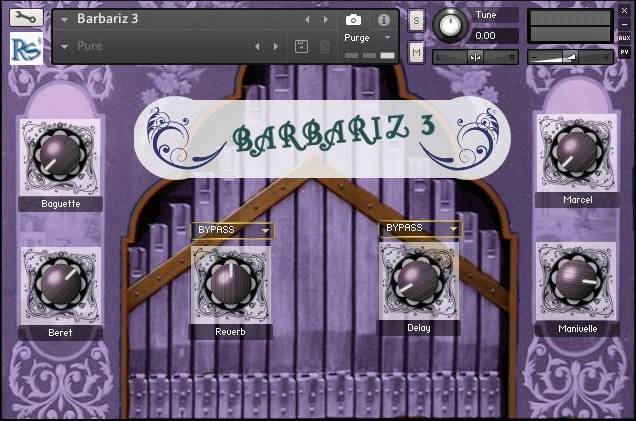
Task: Expand the Purge dropdown menu
Action: click(387, 37)
